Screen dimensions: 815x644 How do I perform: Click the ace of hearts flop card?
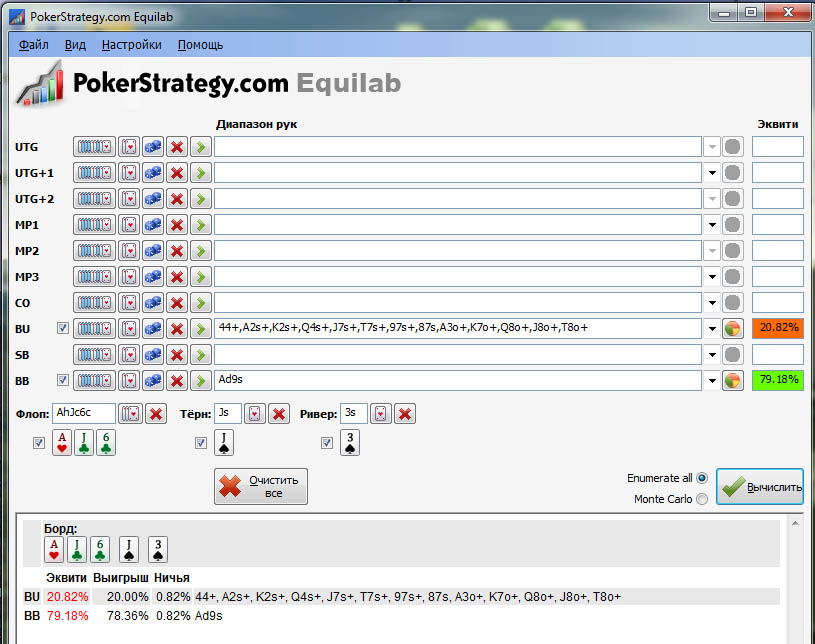pos(62,443)
